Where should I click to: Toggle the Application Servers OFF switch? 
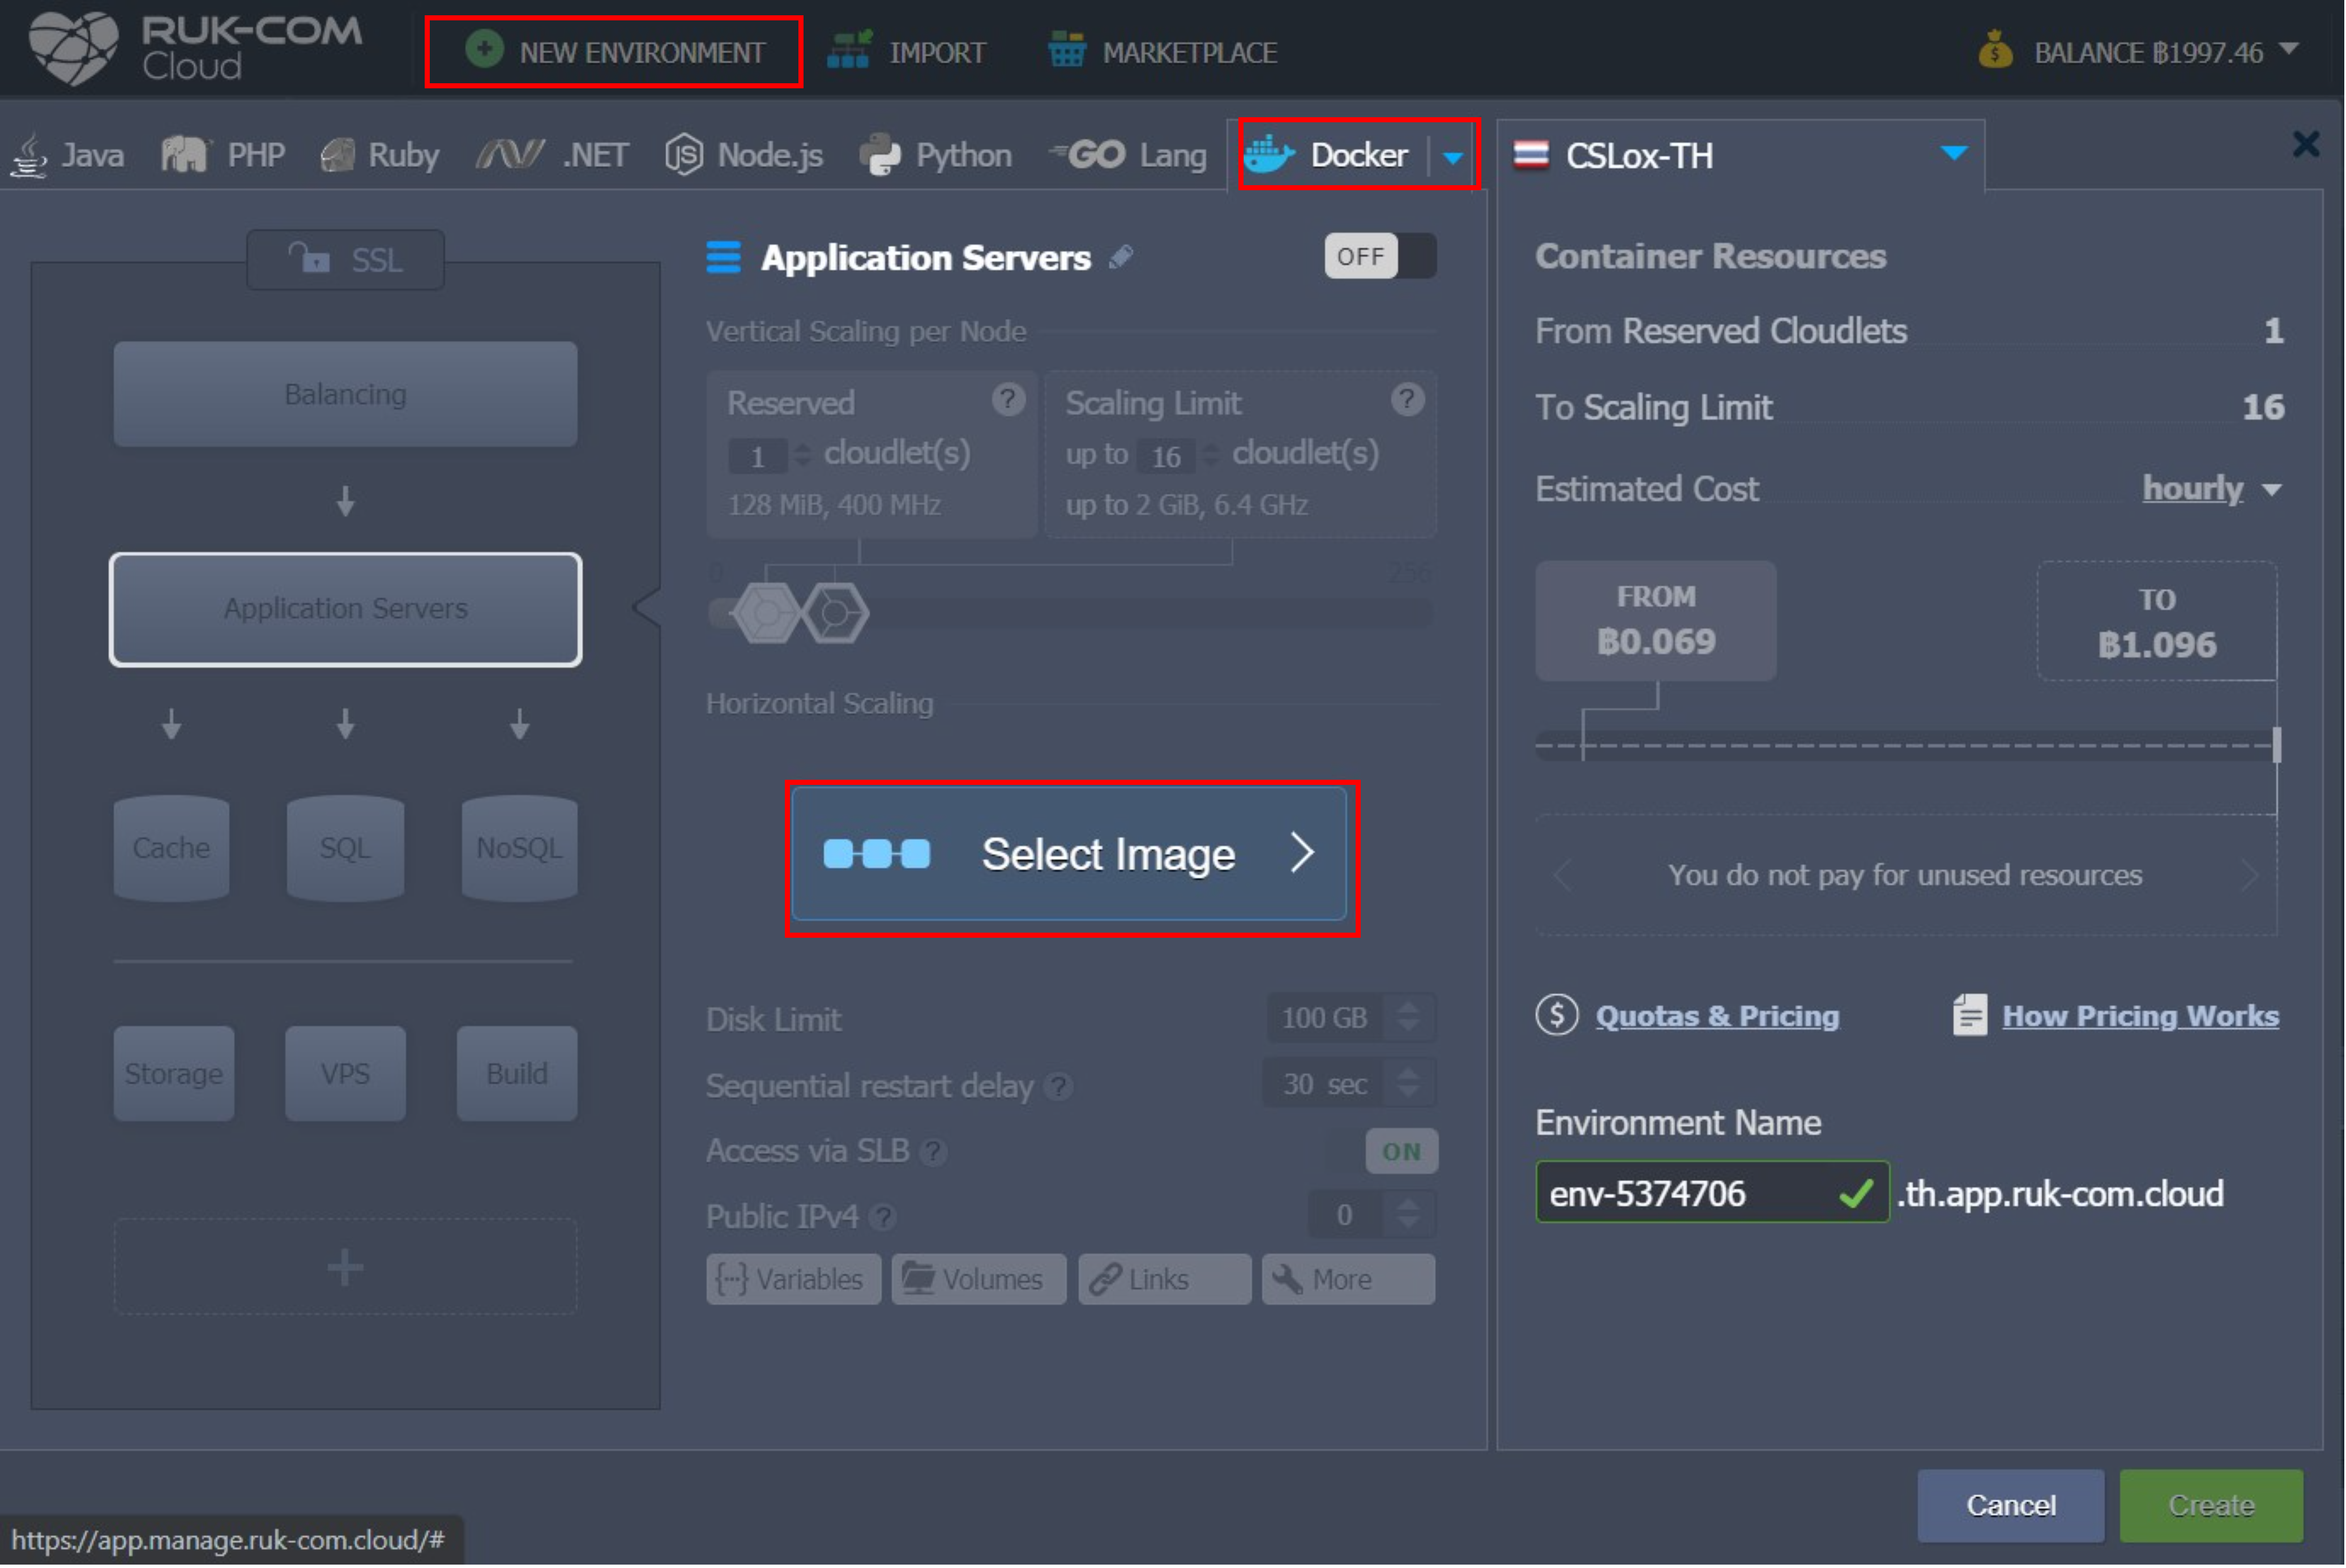(x=1380, y=256)
